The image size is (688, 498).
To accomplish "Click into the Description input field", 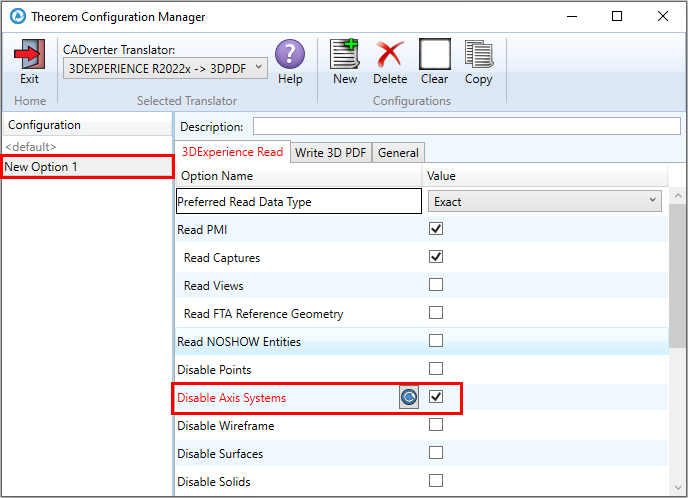I will [x=467, y=126].
